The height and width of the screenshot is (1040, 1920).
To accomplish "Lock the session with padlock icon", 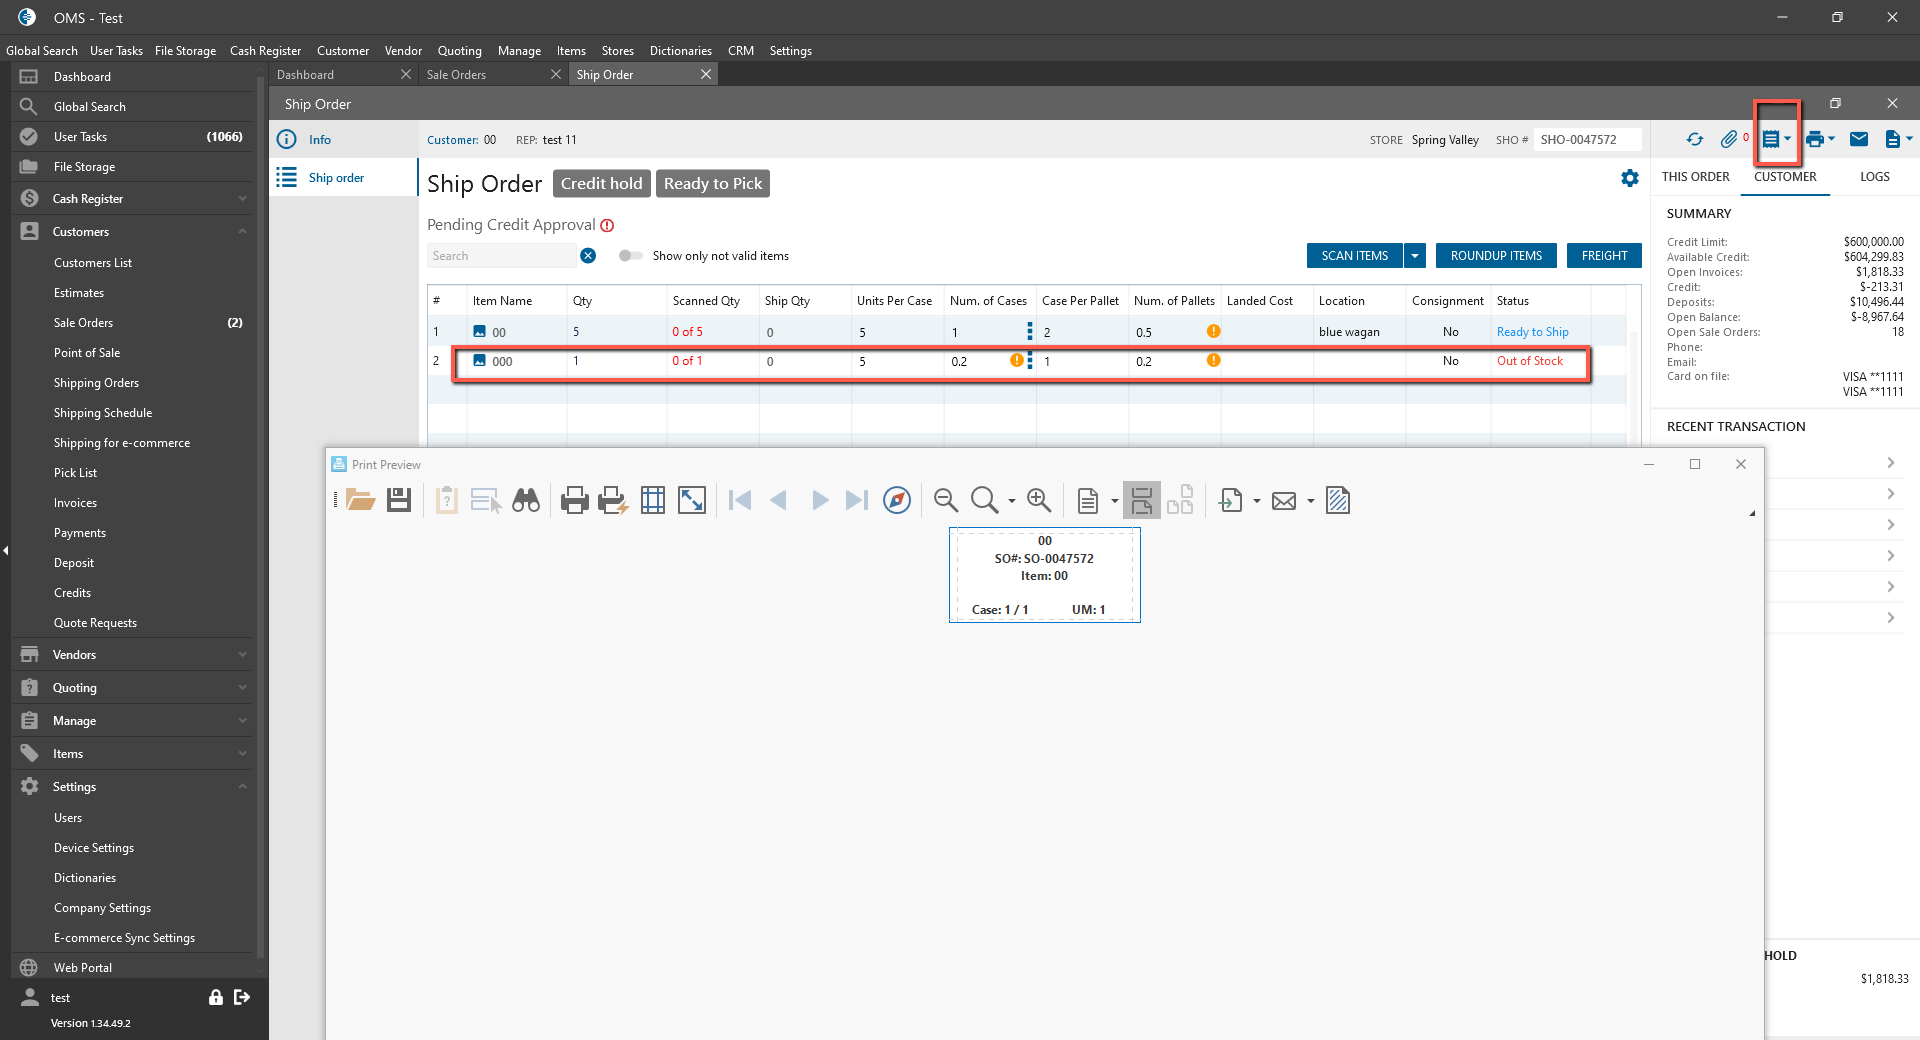I will click(216, 997).
